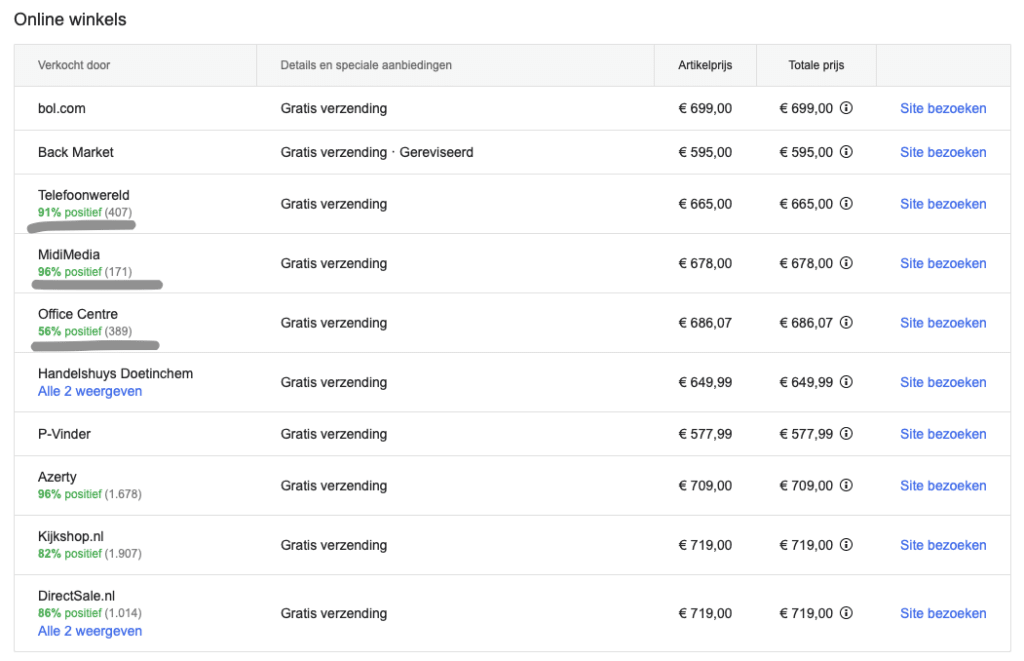The height and width of the screenshot is (661, 1024).
Task: Click 'Site bezoeken' in the Azerty row
Action: click(943, 486)
